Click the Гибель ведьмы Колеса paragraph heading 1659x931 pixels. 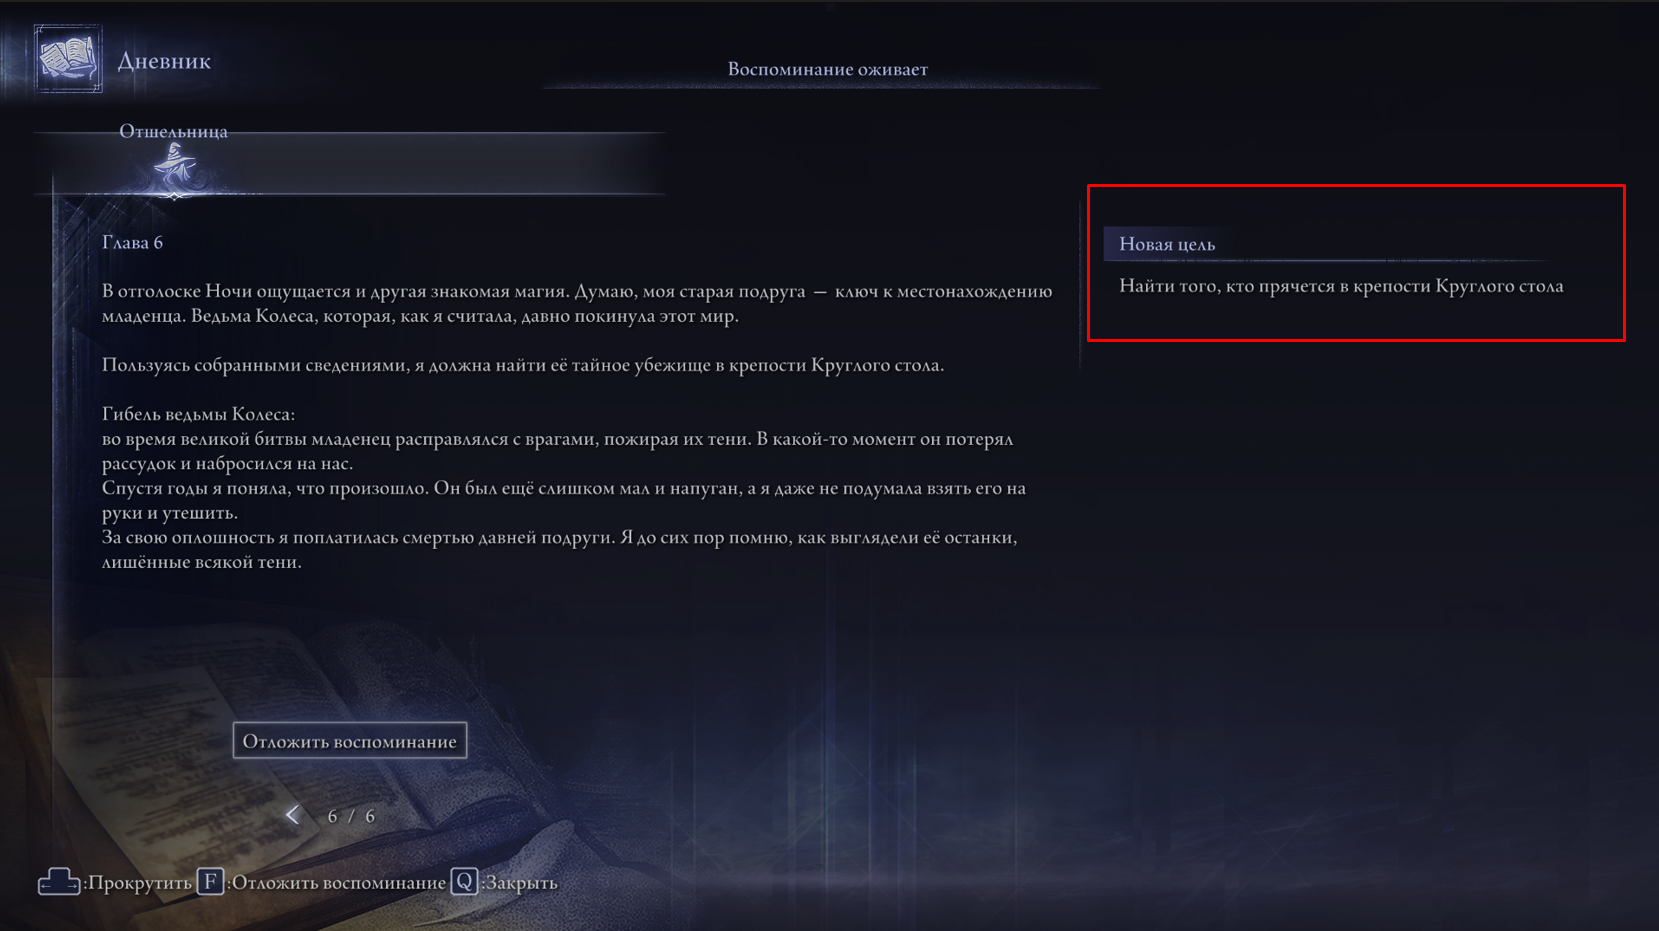pyautogui.click(x=198, y=414)
